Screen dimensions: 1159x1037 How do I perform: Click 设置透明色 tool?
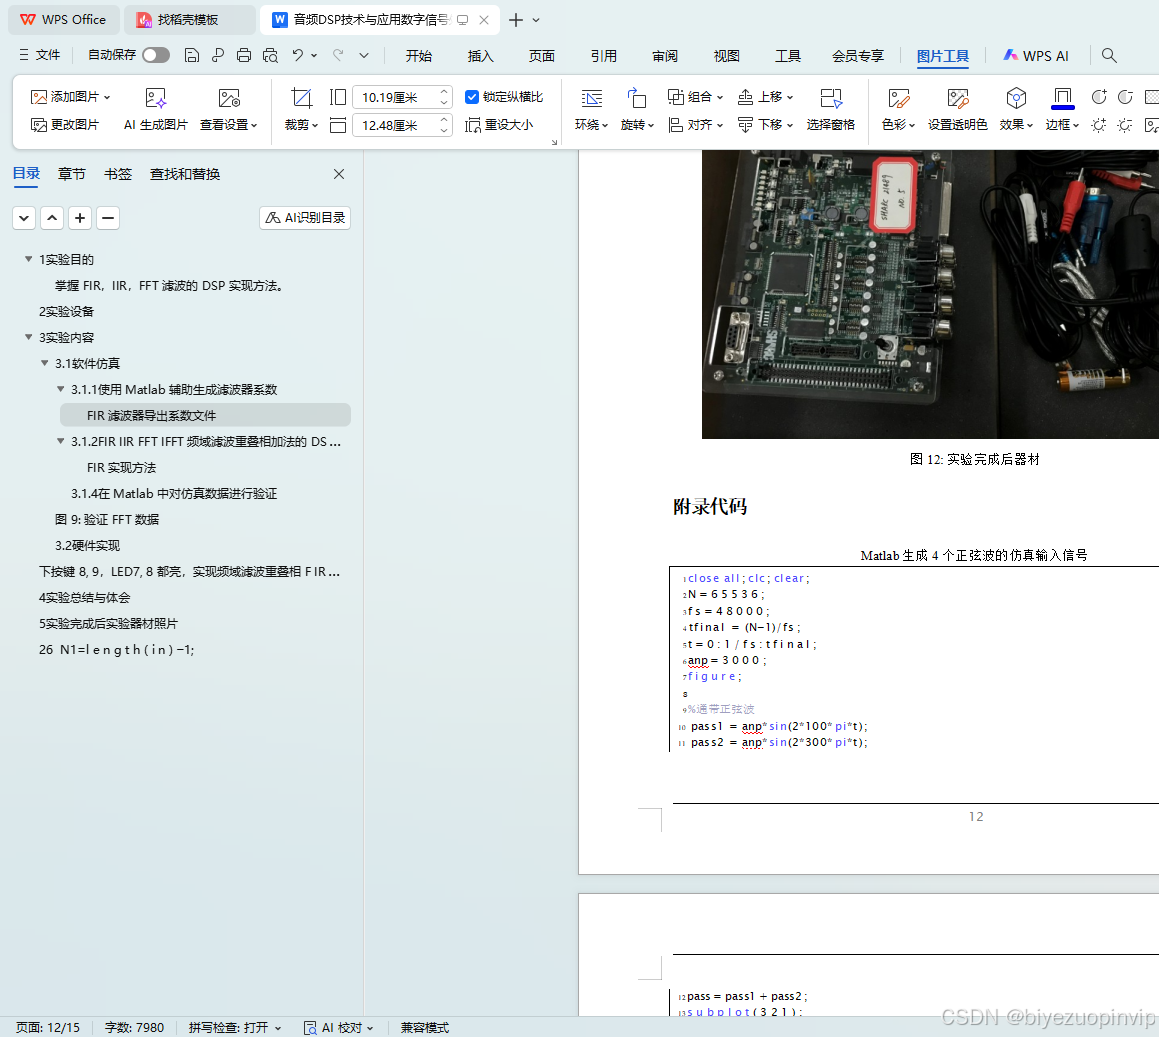point(958,109)
